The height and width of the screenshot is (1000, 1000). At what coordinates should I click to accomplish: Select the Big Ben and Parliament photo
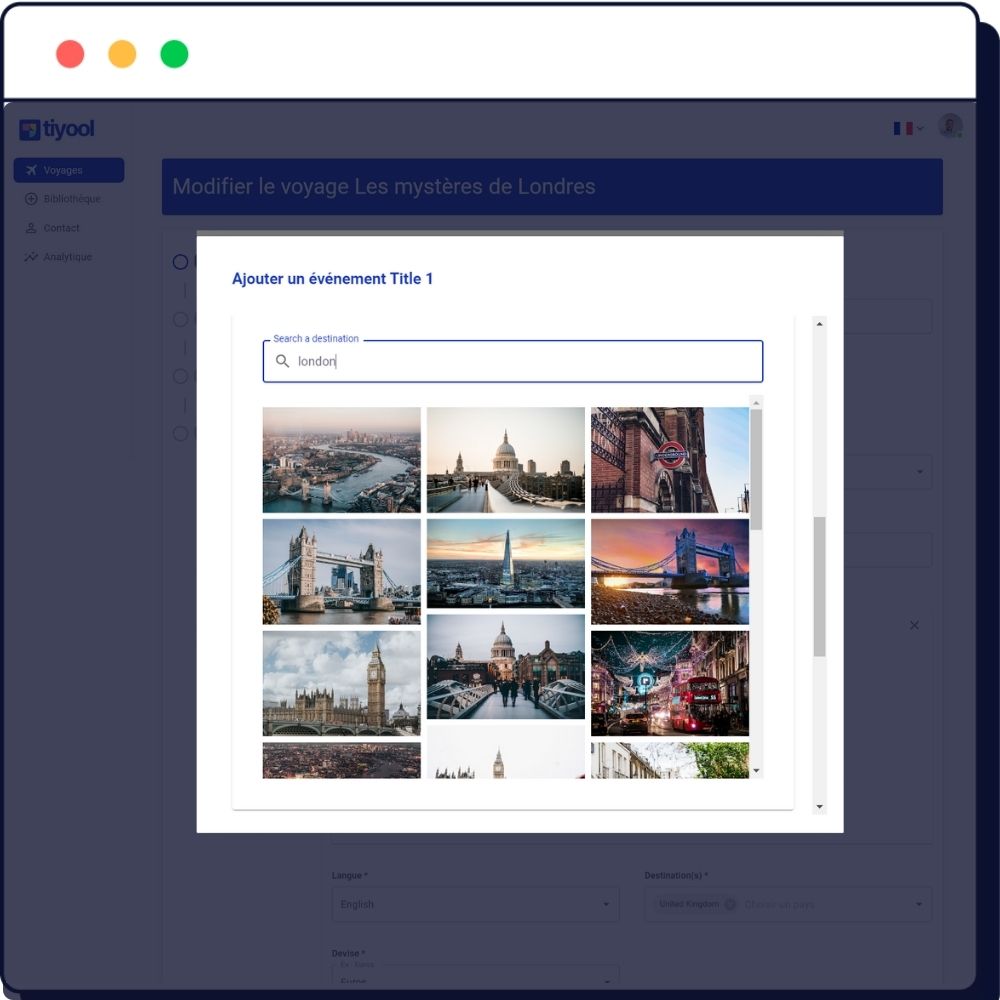pos(342,683)
